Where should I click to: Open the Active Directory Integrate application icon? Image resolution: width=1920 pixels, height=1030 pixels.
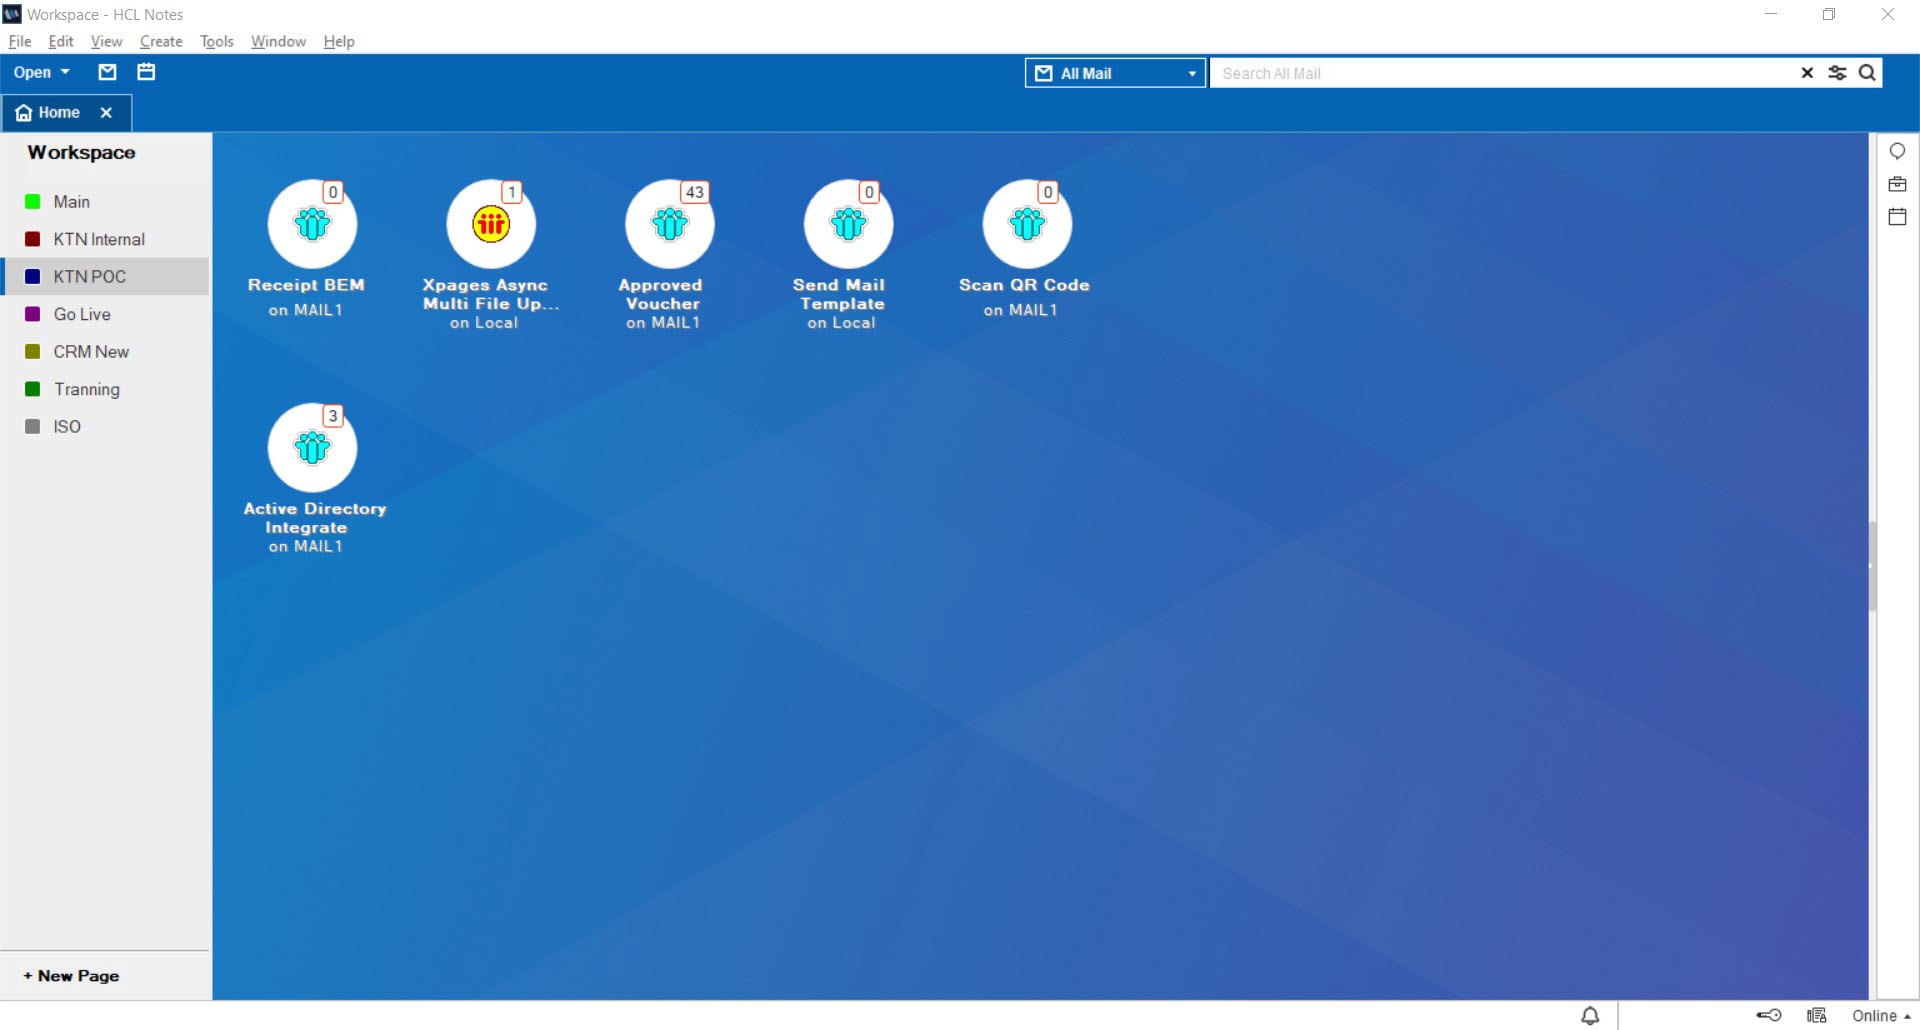pos(312,448)
